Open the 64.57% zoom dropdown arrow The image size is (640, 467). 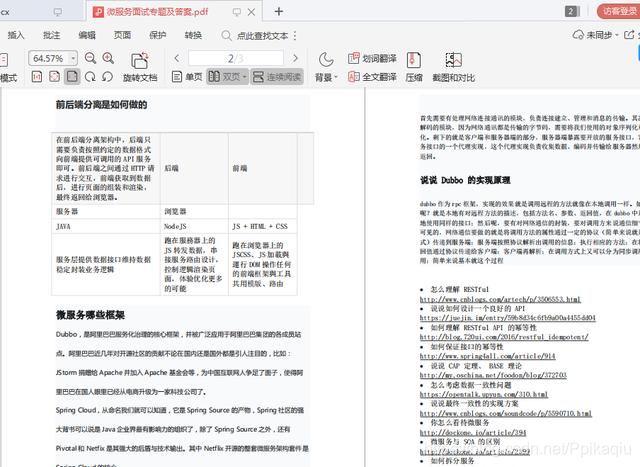tap(73, 58)
